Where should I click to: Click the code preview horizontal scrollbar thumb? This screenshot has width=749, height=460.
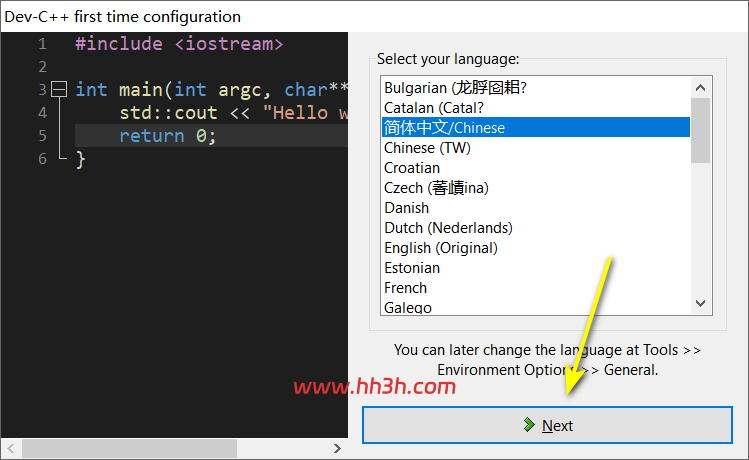coord(129,448)
